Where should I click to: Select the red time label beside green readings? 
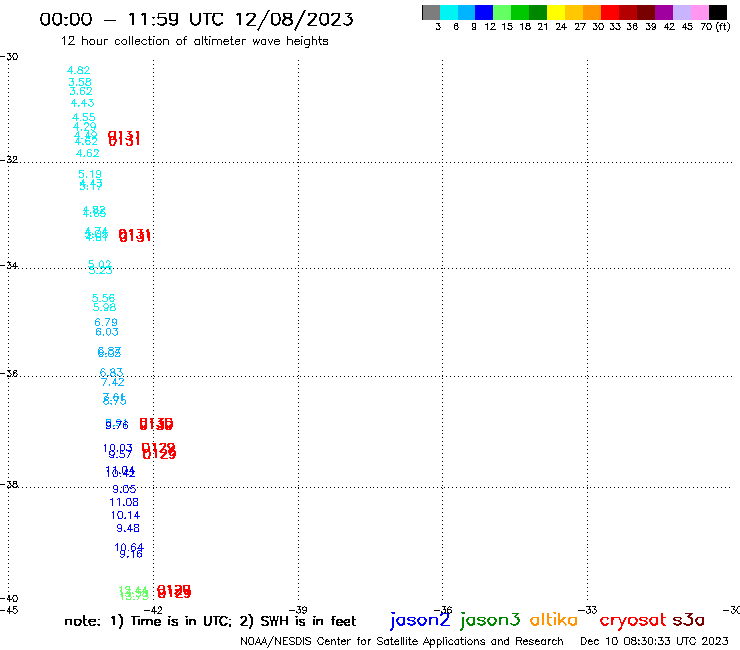click(x=174, y=591)
